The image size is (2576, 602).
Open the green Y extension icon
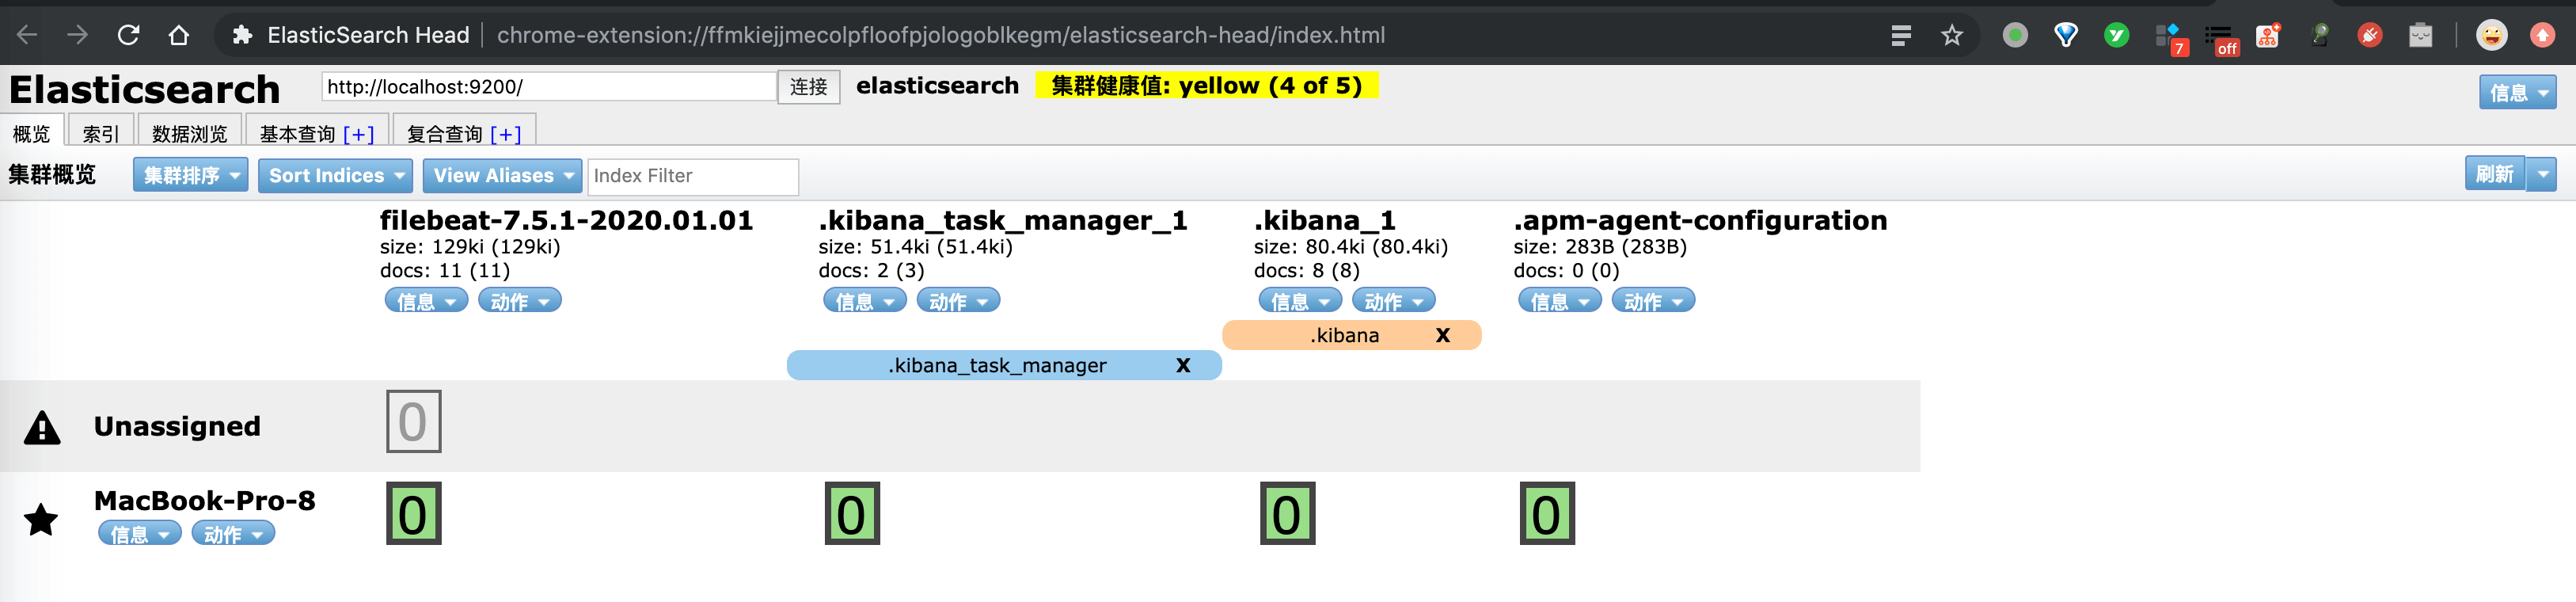point(2116,36)
